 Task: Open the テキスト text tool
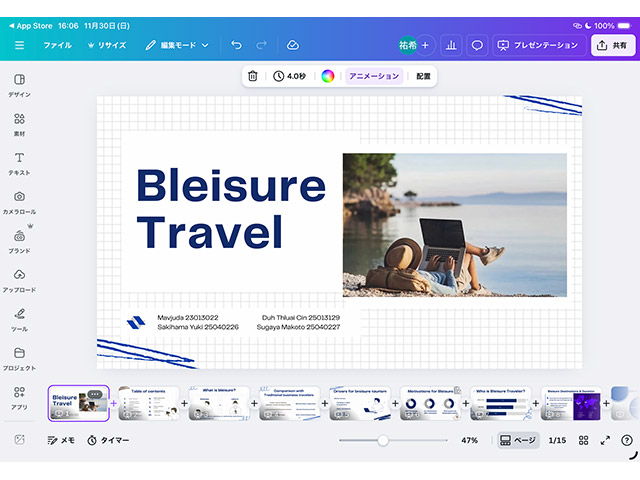pos(19,163)
